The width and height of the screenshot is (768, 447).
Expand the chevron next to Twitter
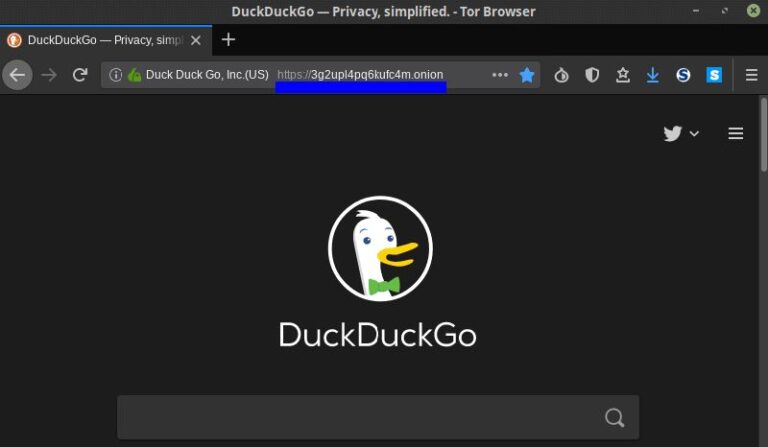[x=694, y=133]
